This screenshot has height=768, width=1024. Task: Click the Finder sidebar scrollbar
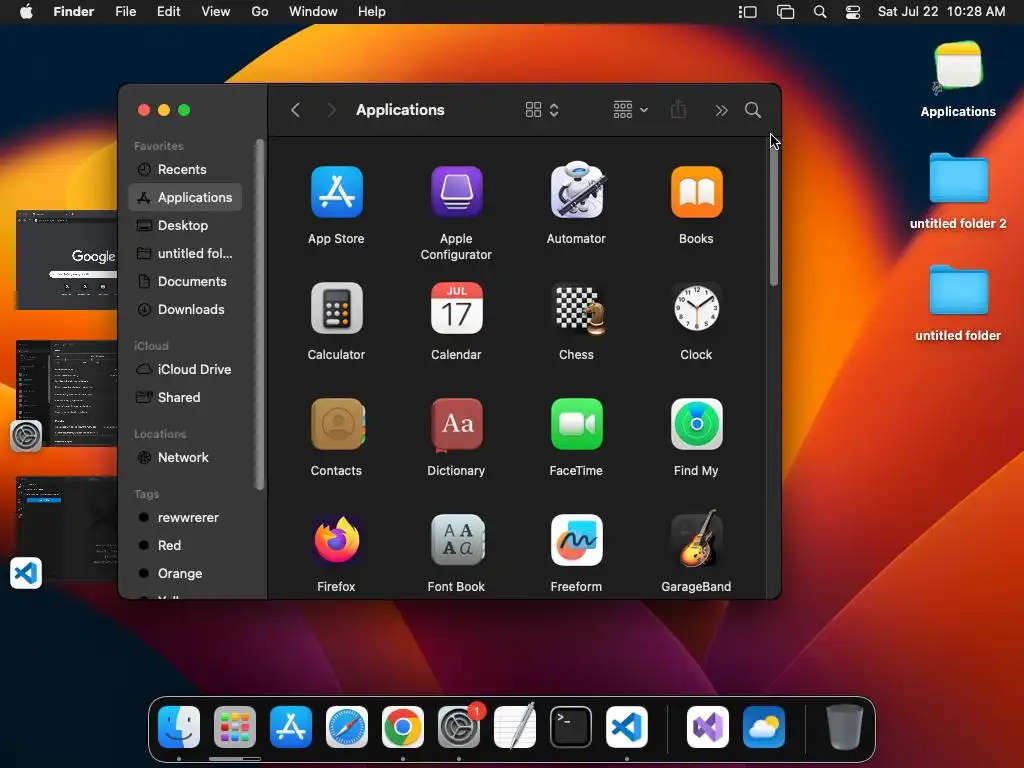[259, 313]
